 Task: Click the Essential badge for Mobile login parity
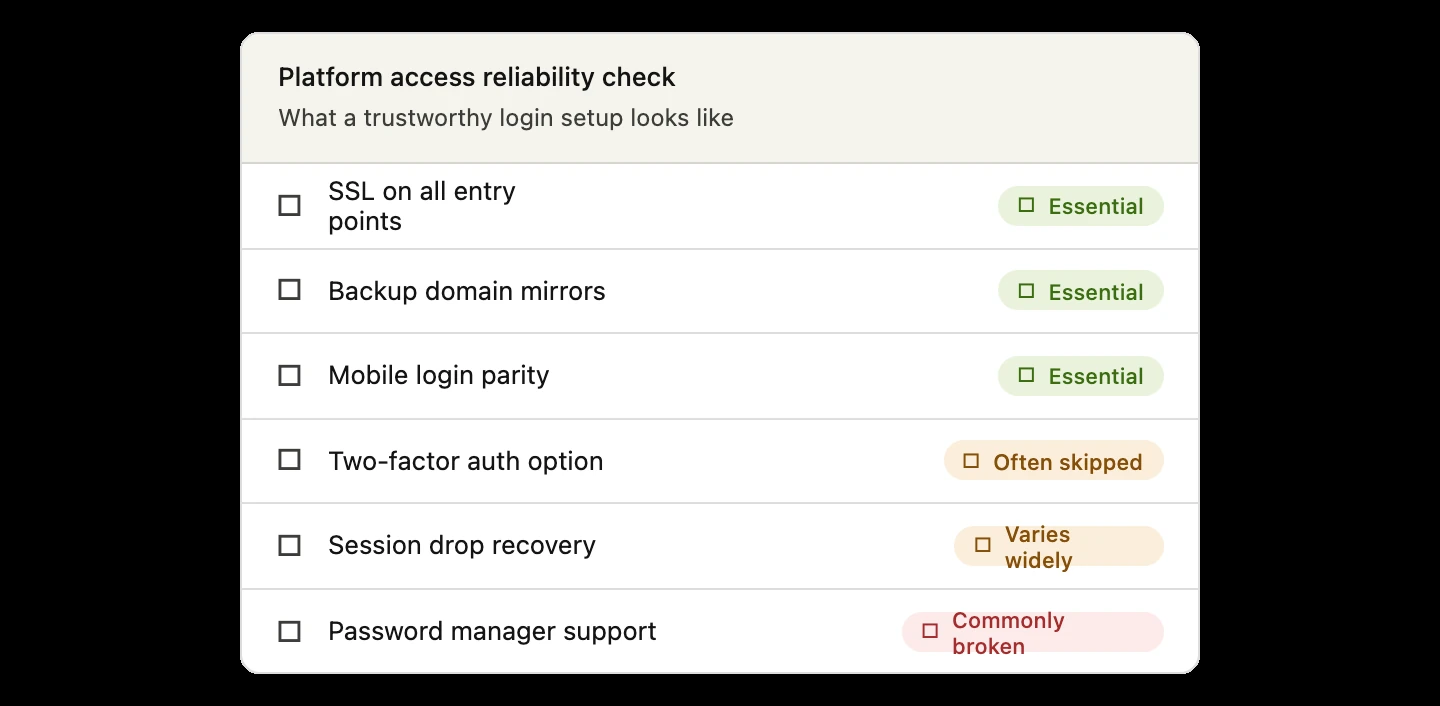click(1081, 376)
